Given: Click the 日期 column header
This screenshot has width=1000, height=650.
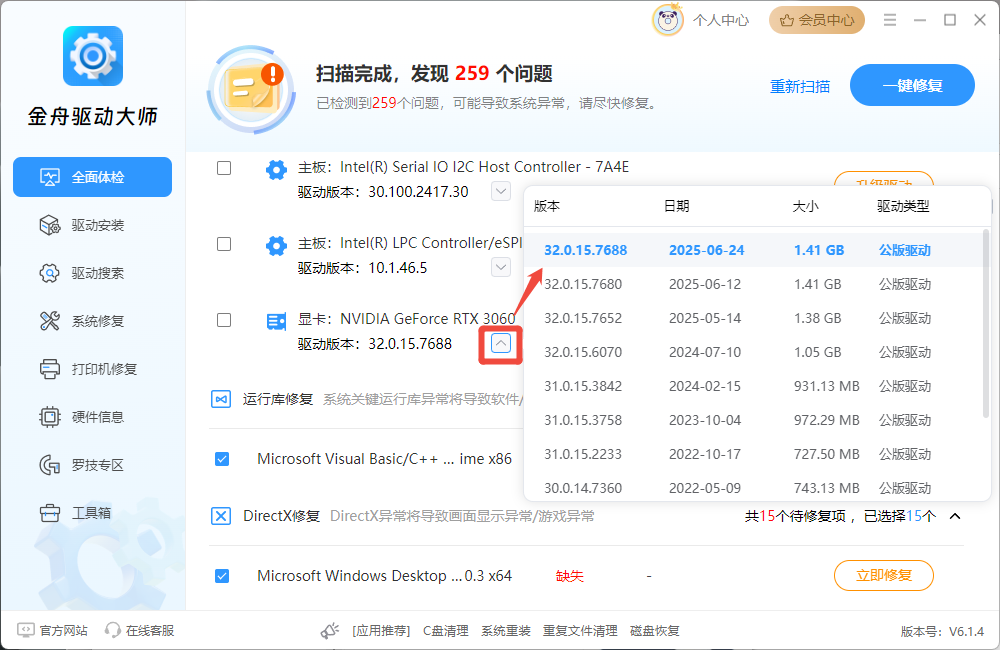Looking at the screenshot, I should click(677, 206).
